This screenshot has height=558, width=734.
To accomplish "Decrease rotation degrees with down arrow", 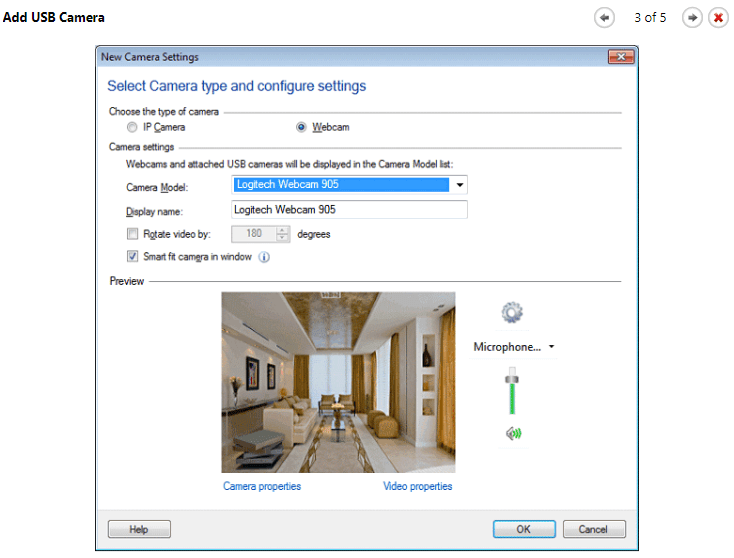I will pyautogui.click(x=282, y=237).
